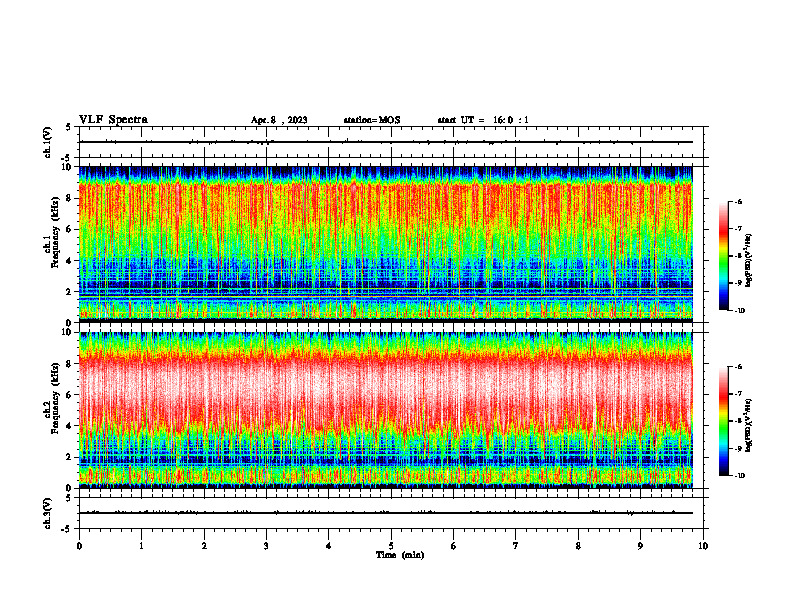Click the "4" frequency tick of ch.2 spectrogram
The height and width of the screenshot is (612, 792).
point(70,426)
